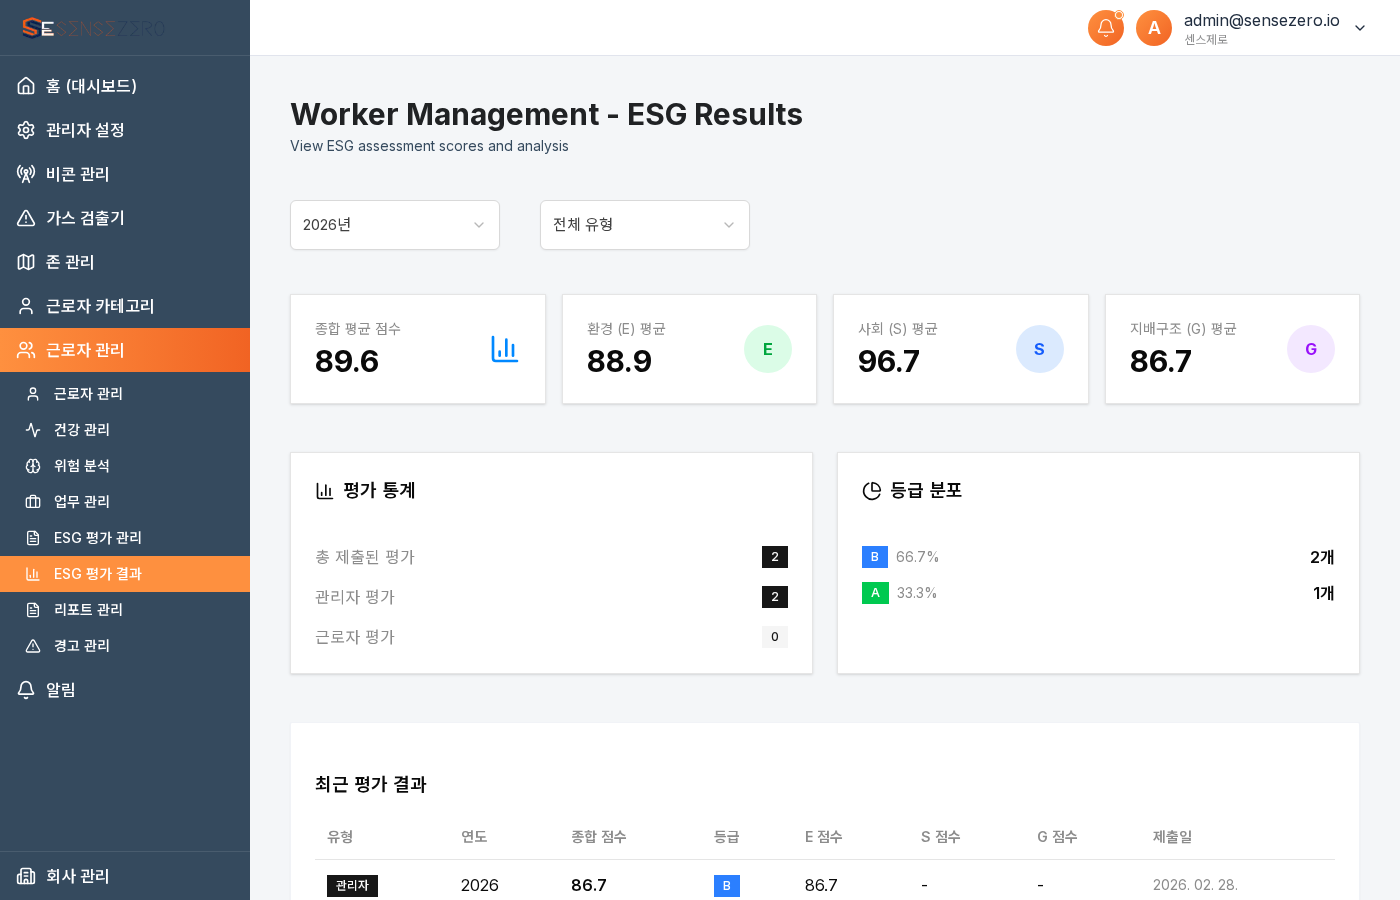
Task: Select the 가스 검출기 warning icon
Action: 26,218
